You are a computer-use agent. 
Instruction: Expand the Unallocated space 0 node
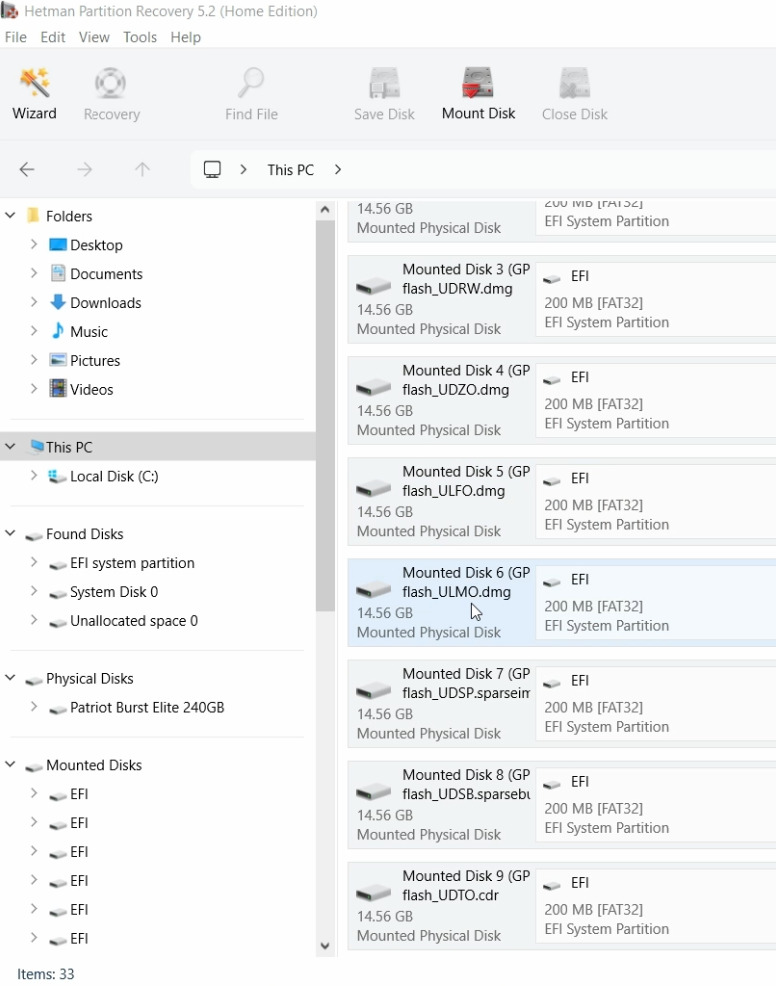[x=34, y=620]
